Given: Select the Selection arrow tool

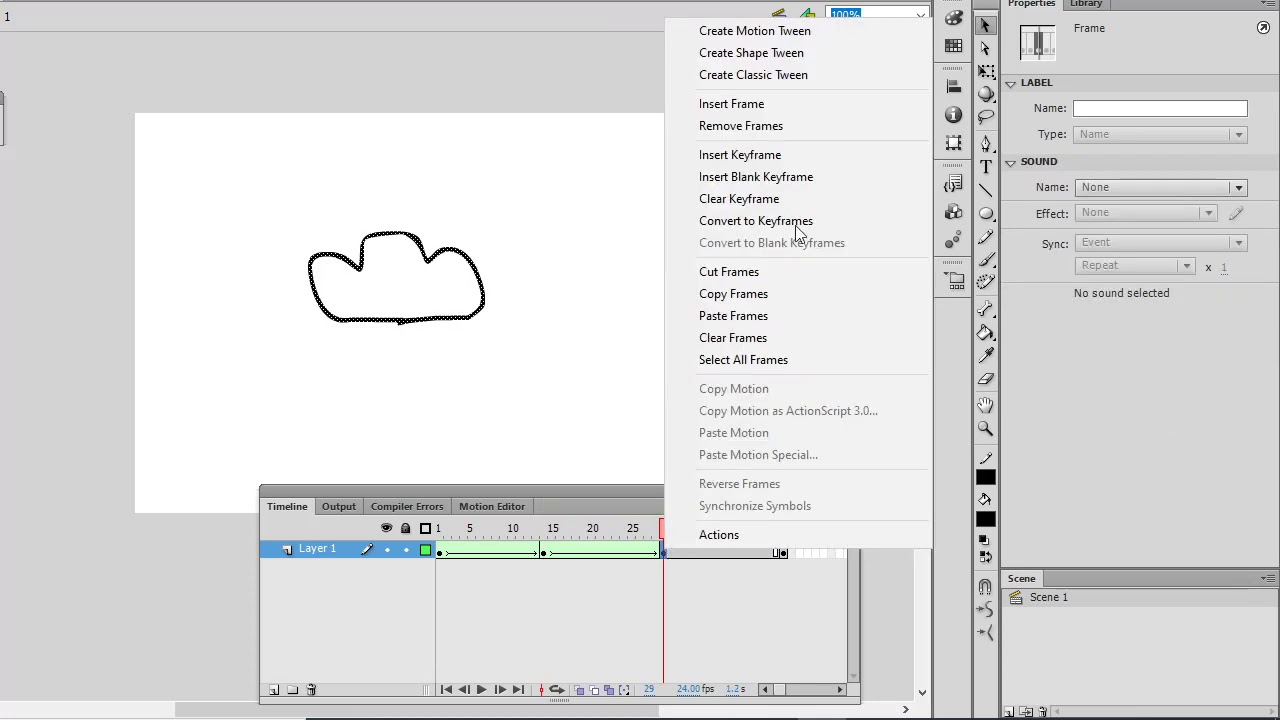Looking at the screenshot, I should click(986, 26).
